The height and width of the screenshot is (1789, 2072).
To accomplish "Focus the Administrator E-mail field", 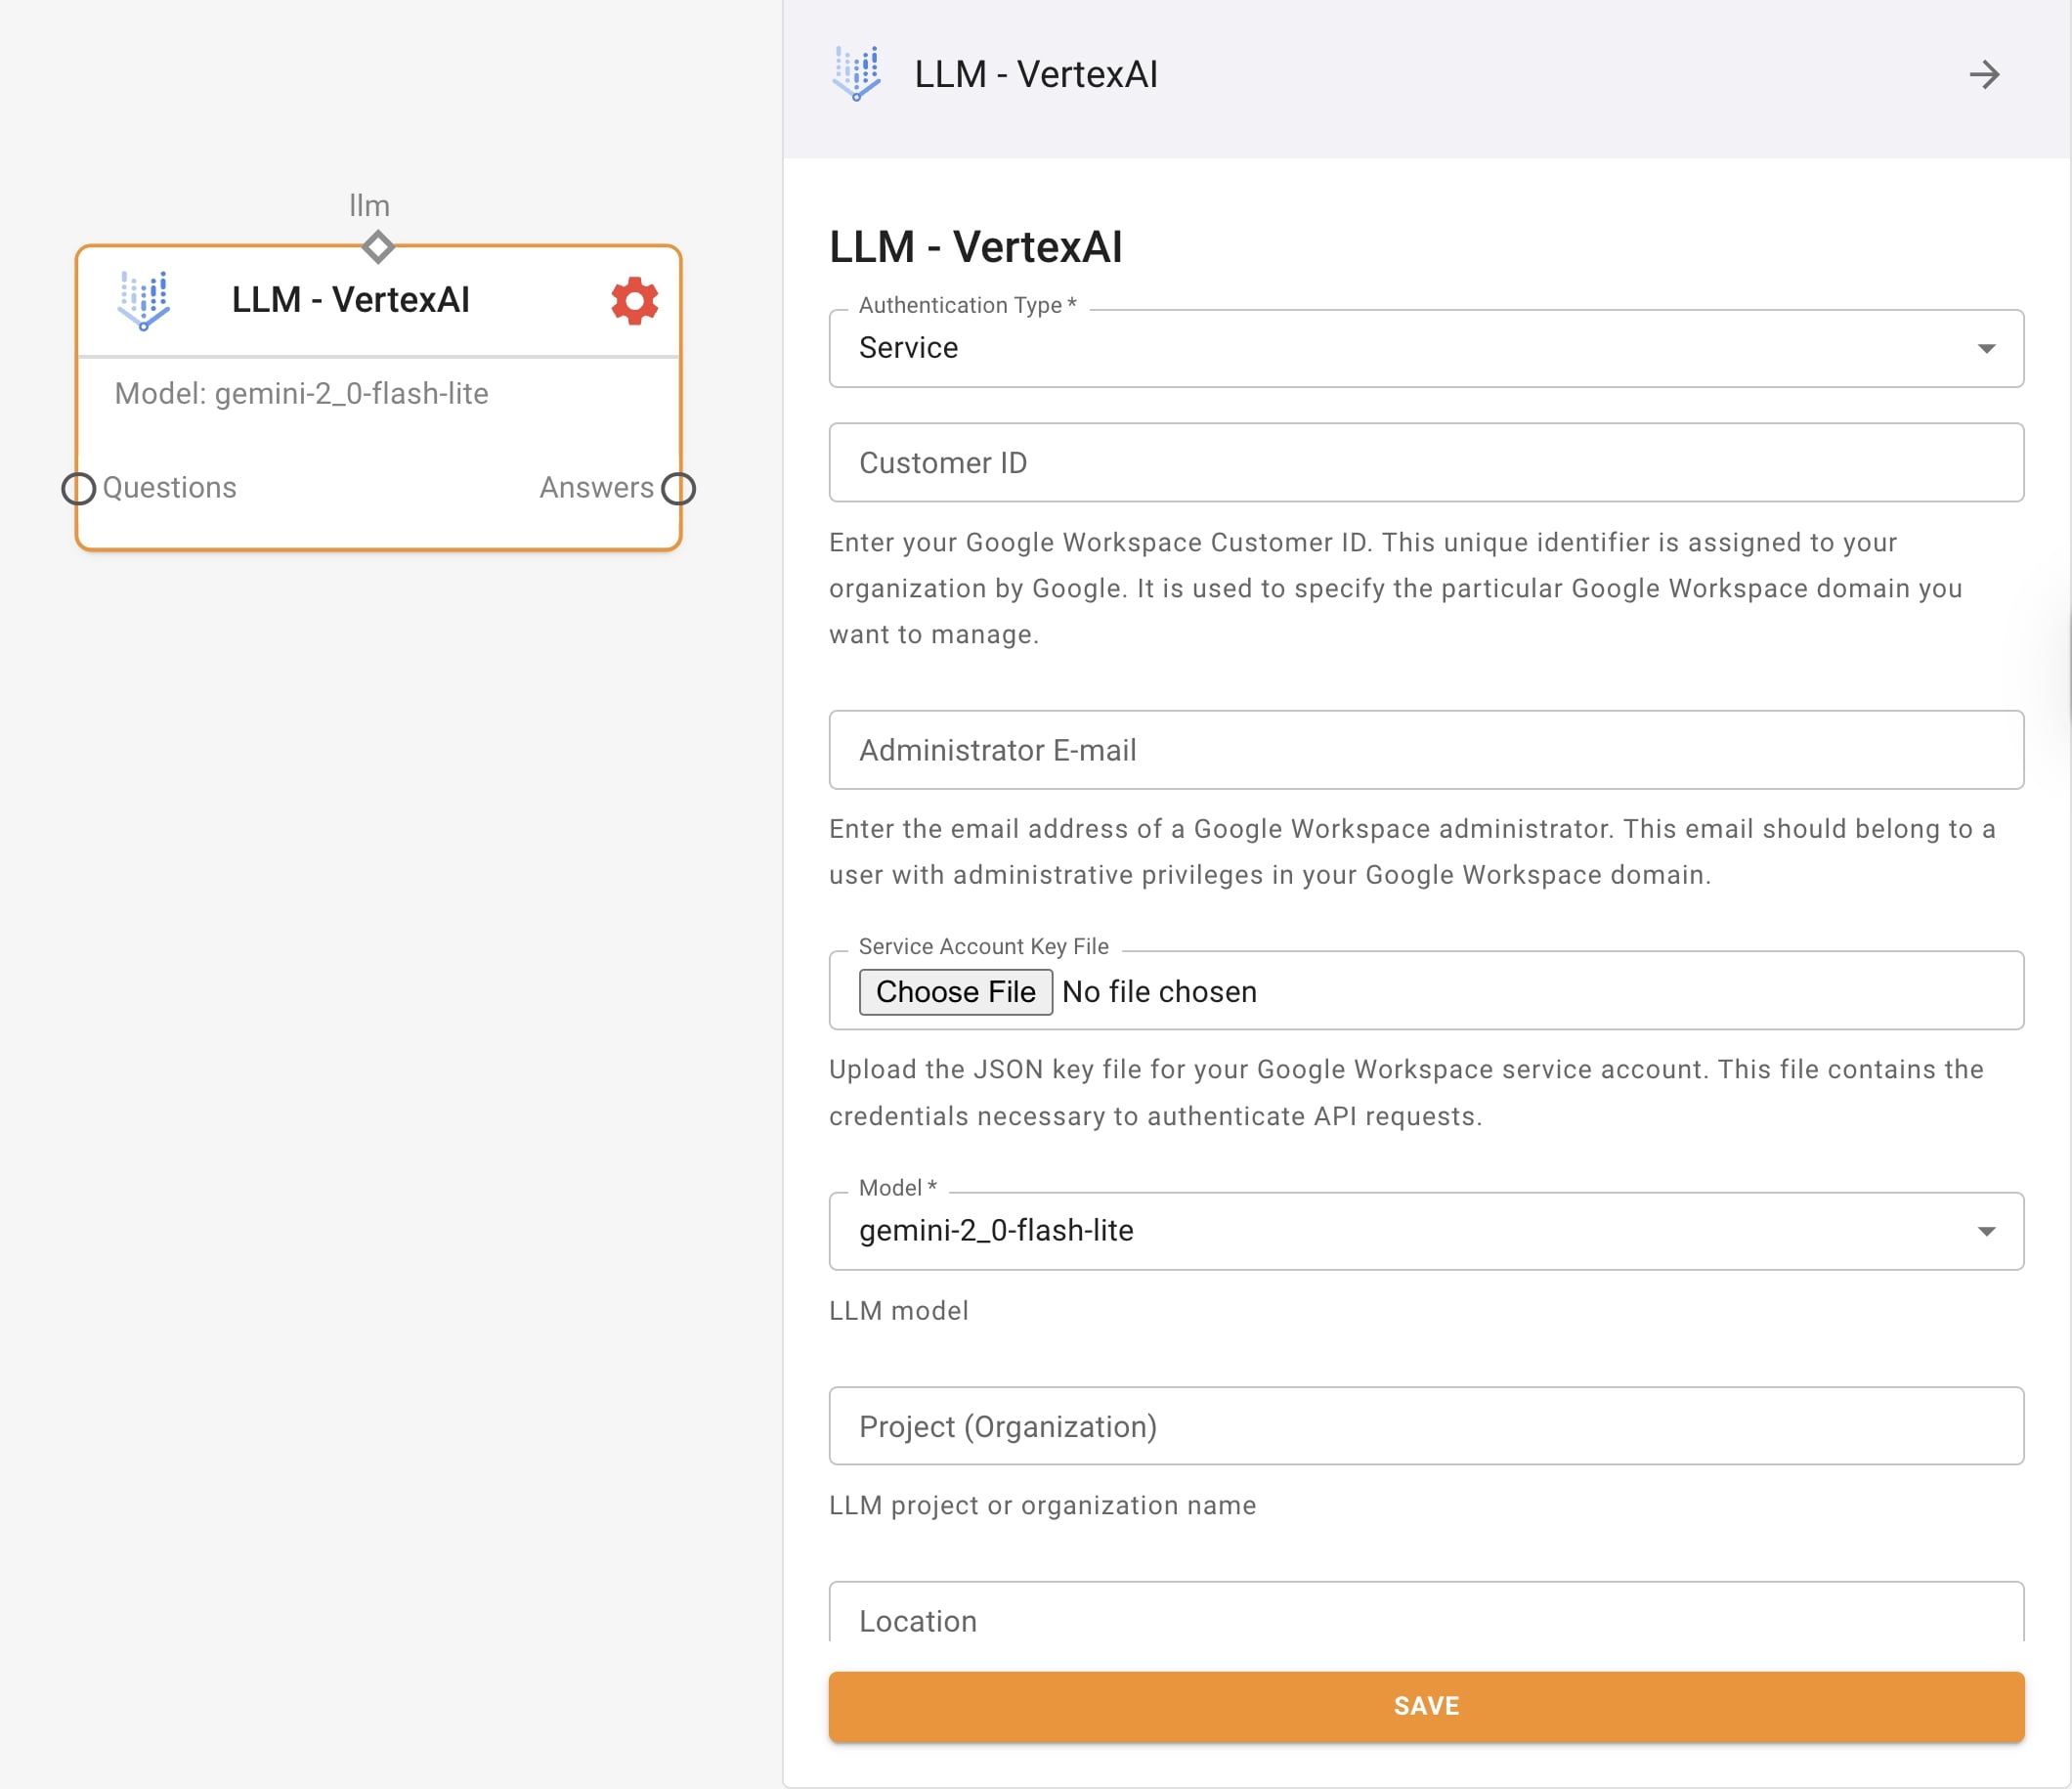I will coord(1425,750).
